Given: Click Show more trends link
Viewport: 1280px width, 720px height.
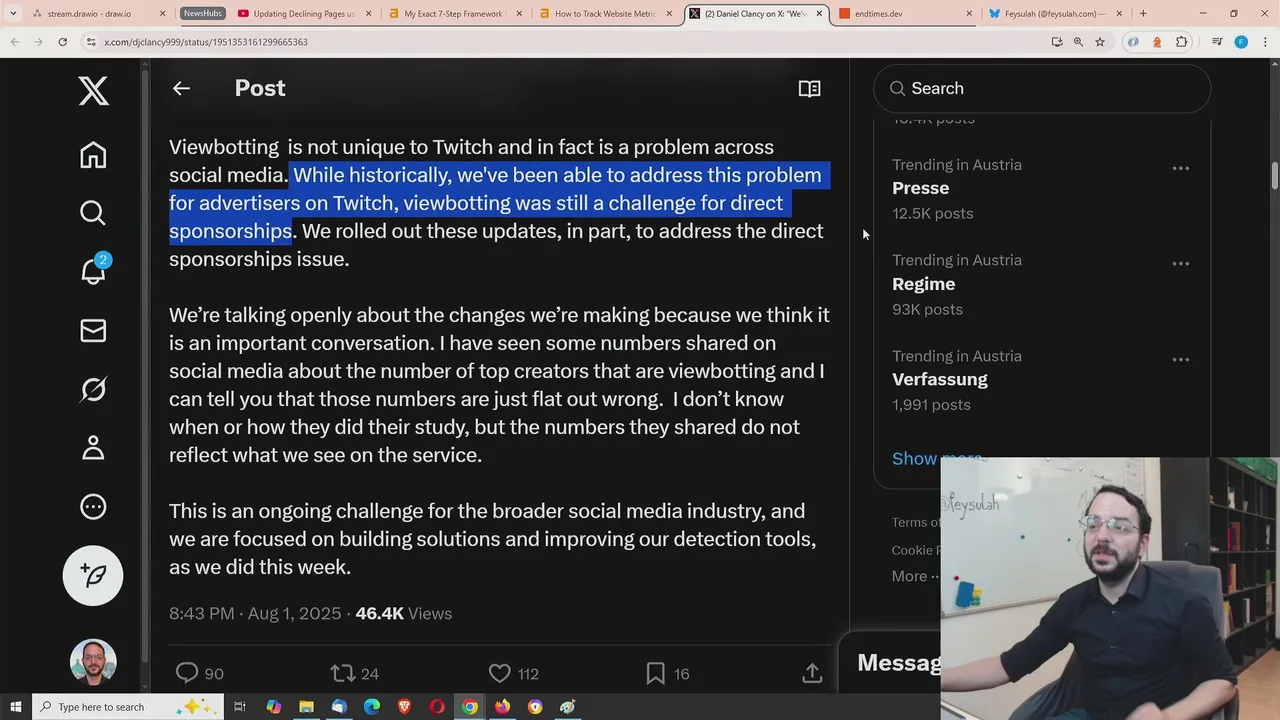Looking at the screenshot, I should (936, 458).
